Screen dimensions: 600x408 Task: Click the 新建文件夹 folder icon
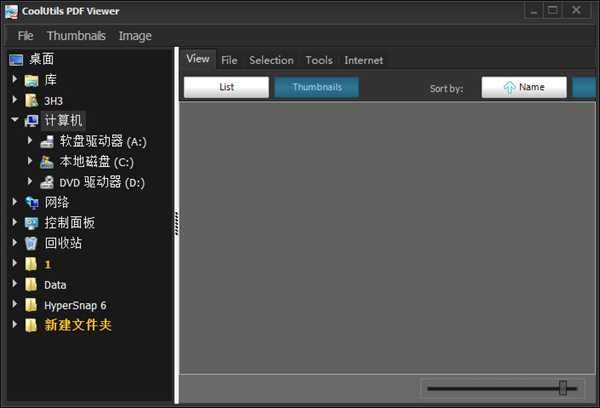coord(31,325)
